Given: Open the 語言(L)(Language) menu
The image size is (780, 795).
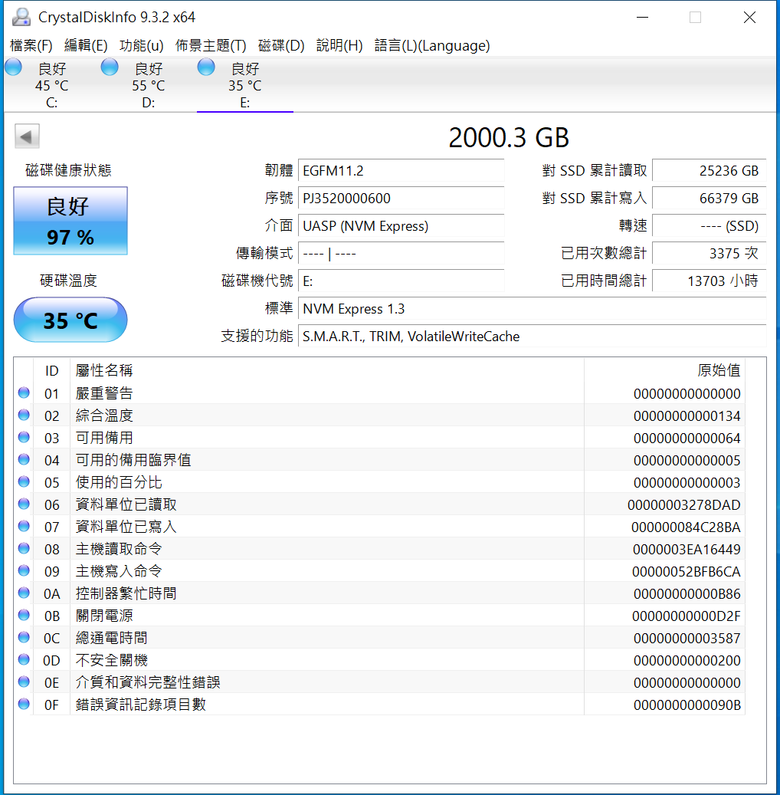Looking at the screenshot, I should pos(432,46).
